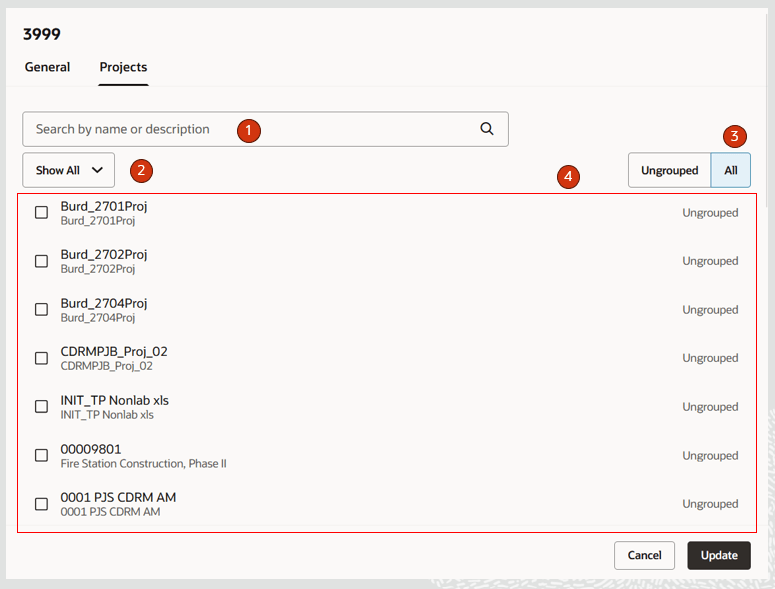Click Ungrouped label in INIT_TP Nonlab xls row
775x589 pixels.
click(x=710, y=407)
